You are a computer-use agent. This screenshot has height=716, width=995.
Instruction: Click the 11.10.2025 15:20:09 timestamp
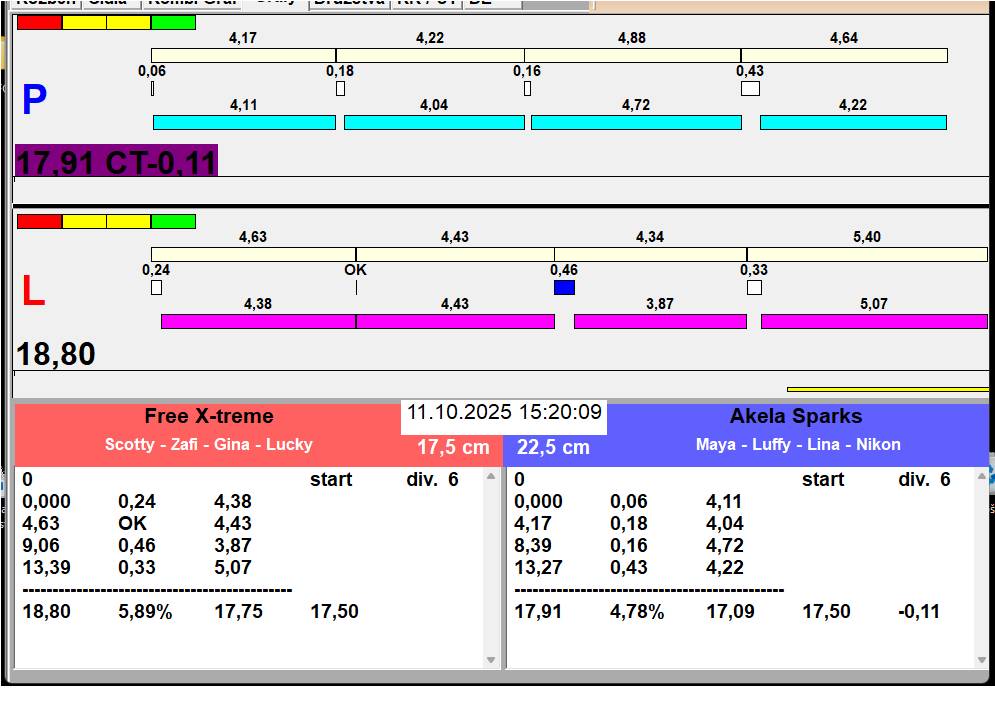(504, 413)
